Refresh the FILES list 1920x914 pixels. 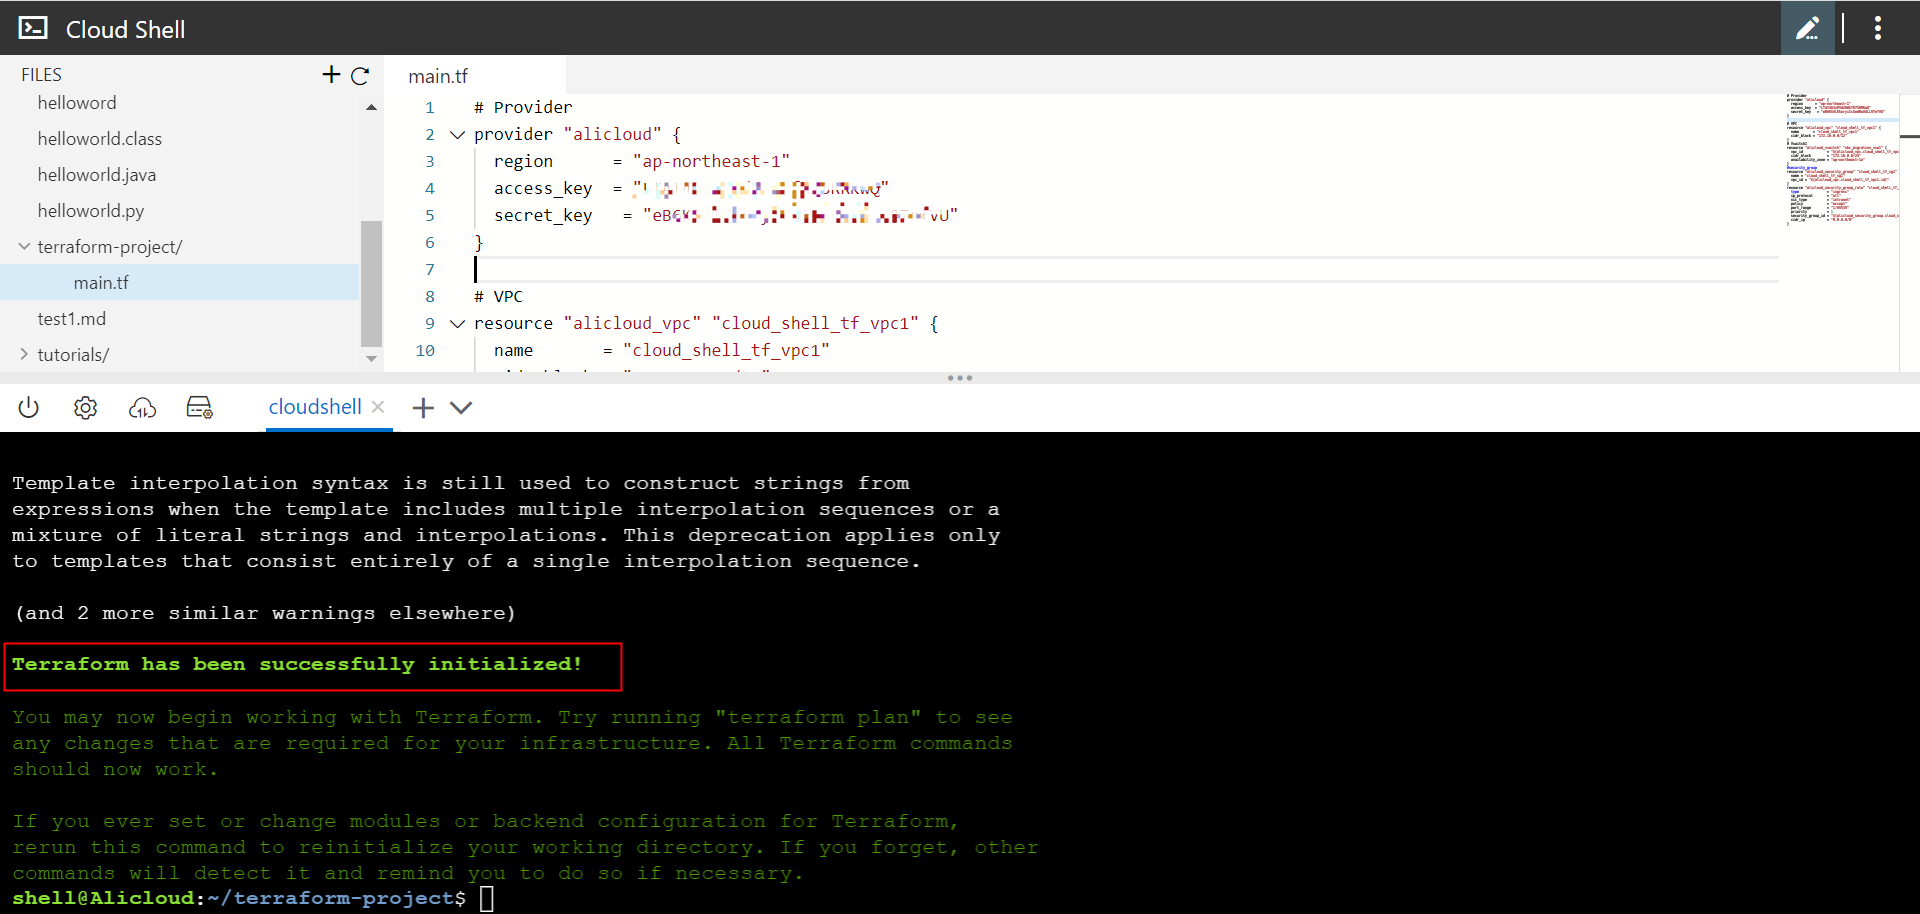[360, 75]
